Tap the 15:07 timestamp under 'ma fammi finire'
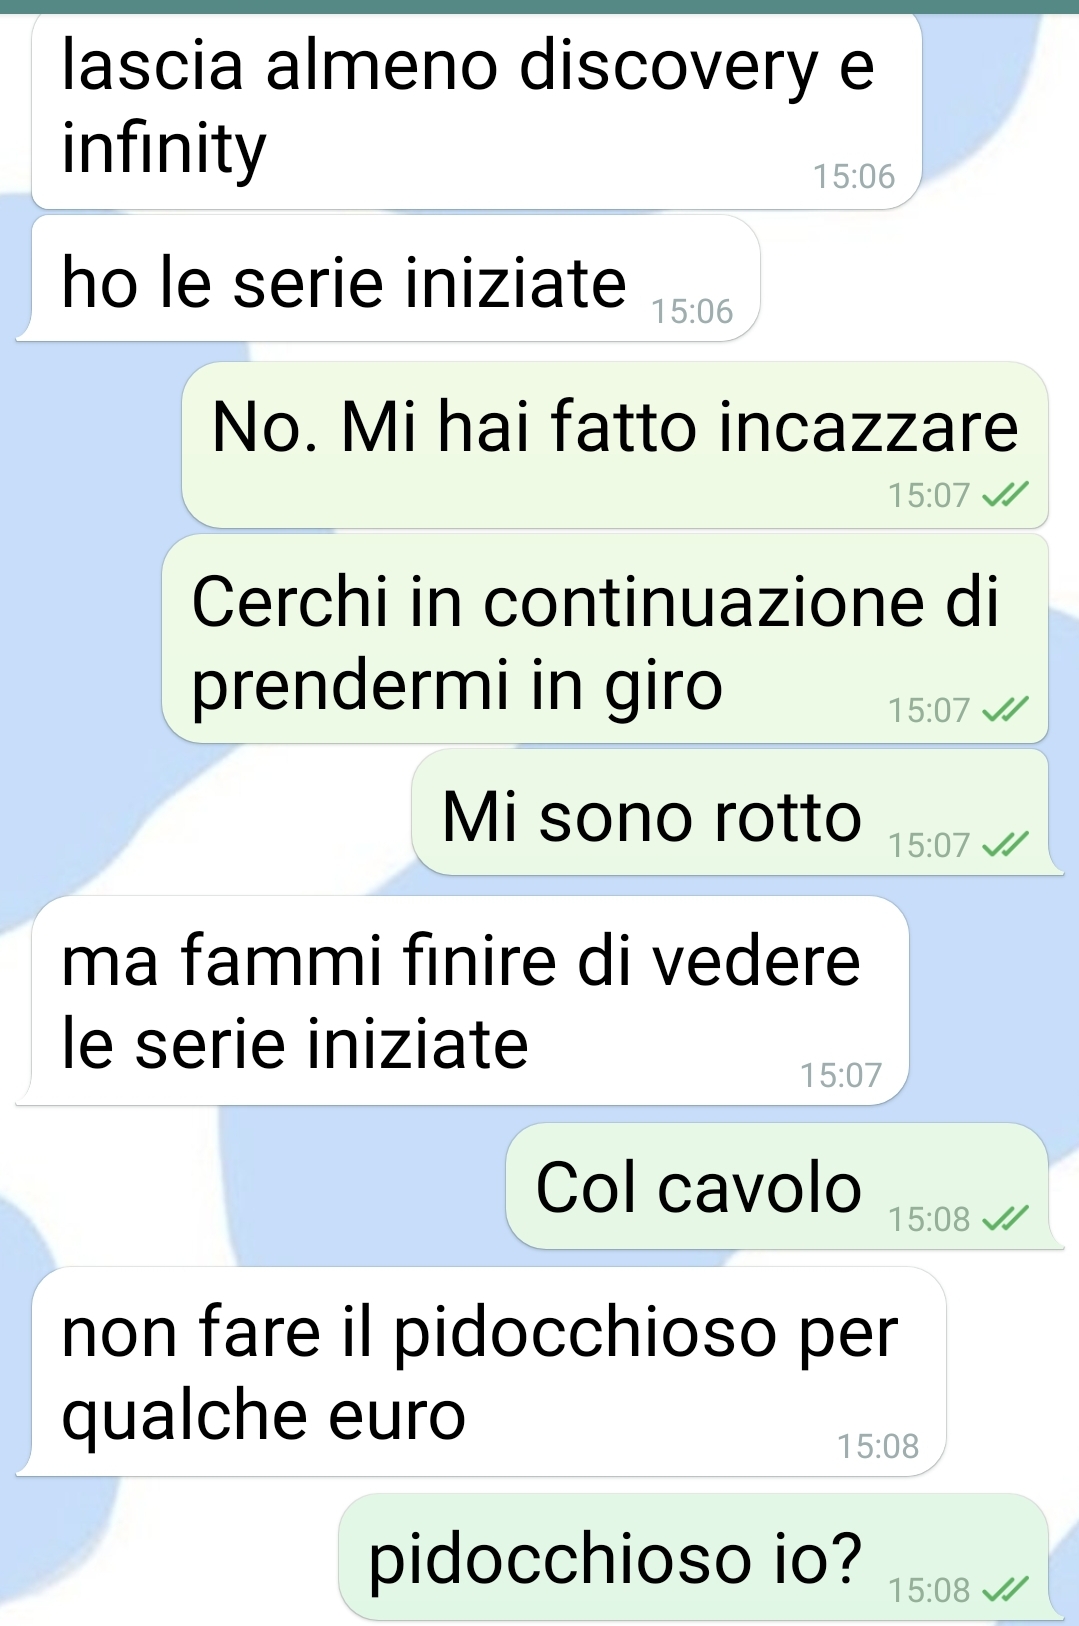 pos(841,1076)
